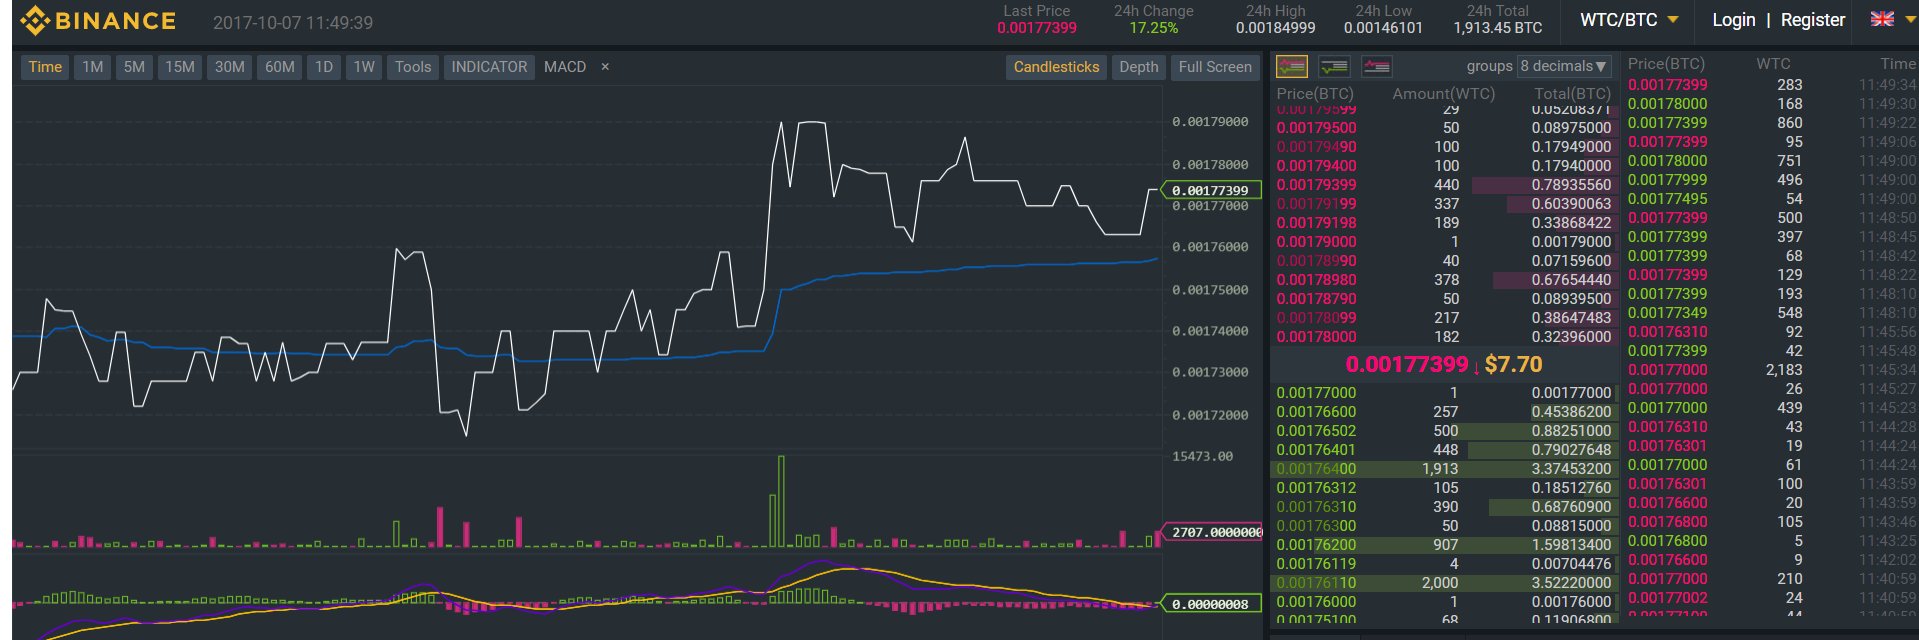Click the 24h Low 0.00146101 value
Screen dimensions: 1919x640
(1383, 28)
